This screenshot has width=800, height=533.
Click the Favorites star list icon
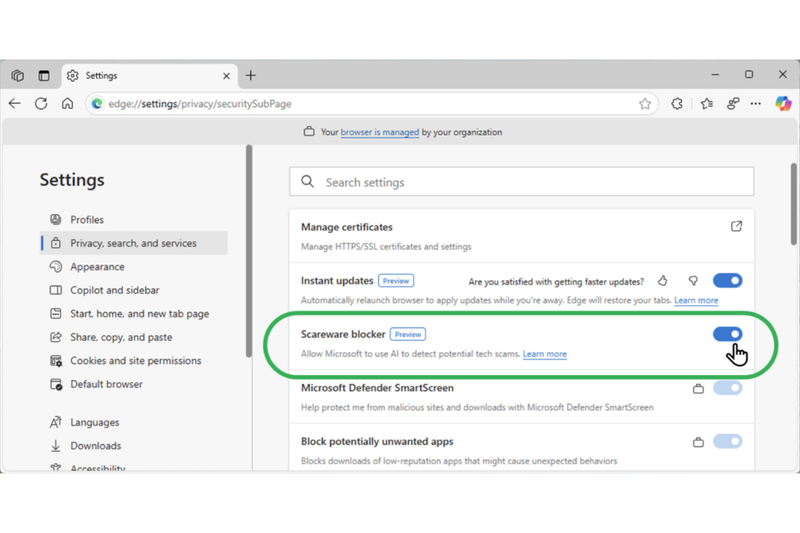click(x=707, y=103)
